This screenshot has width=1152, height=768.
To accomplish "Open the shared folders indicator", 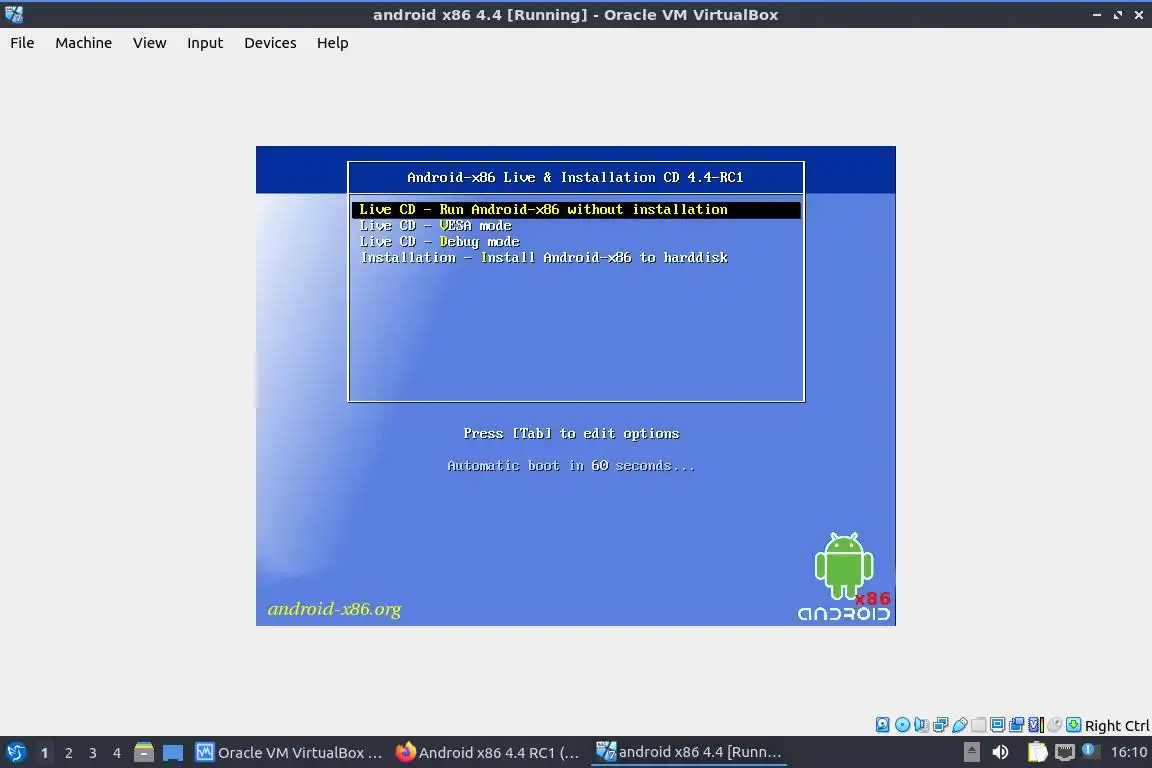I will [x=979, y=725].
